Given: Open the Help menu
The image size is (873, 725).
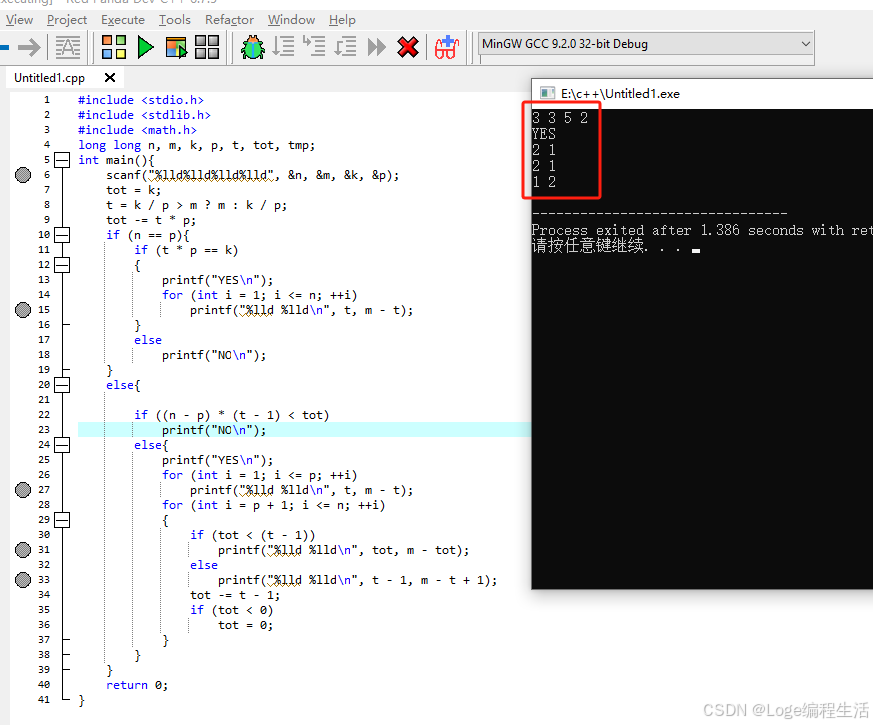Looking at the screenshot, I should tap(342, 20).
